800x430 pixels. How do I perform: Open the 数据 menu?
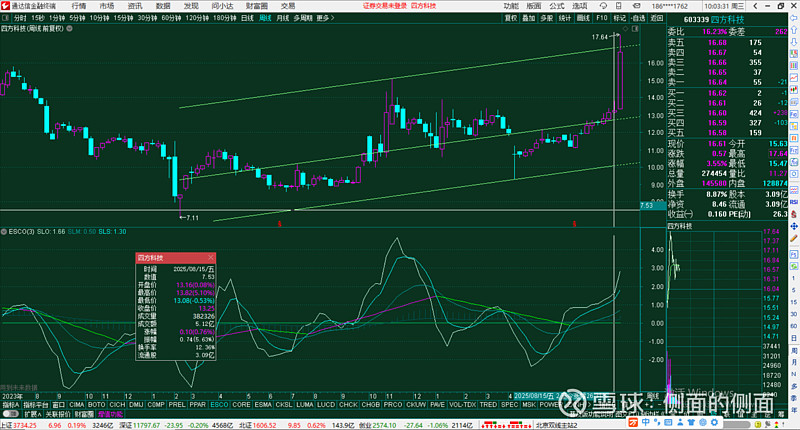(163, 6)
